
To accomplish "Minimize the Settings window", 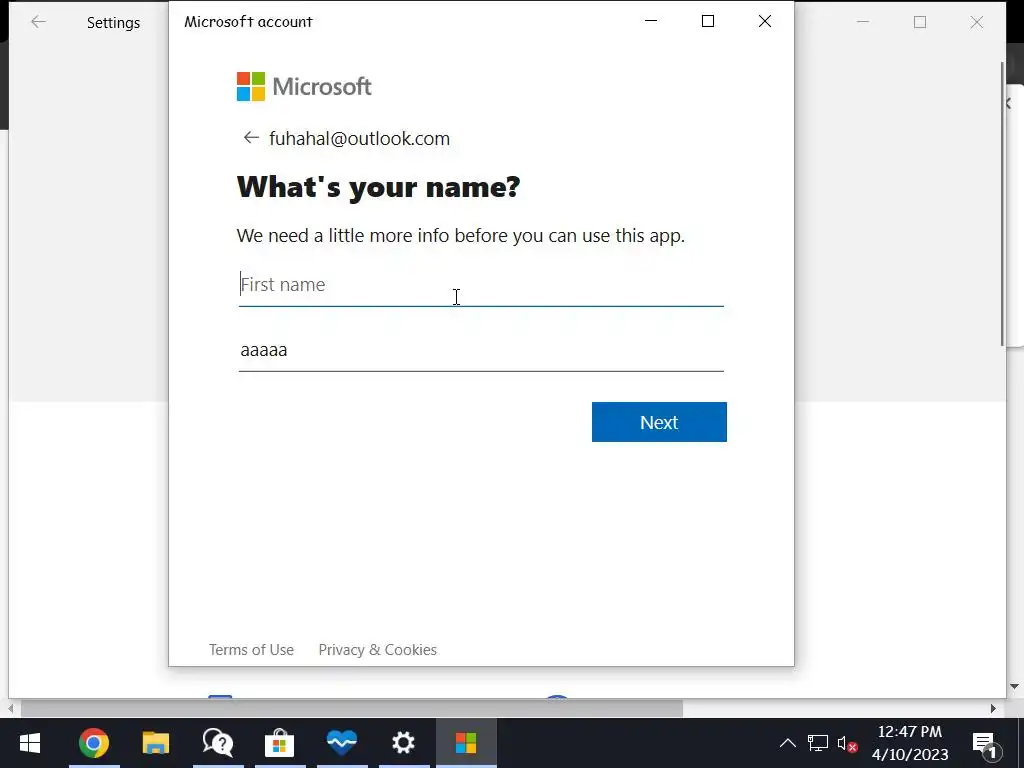I will (x=863, y=22).
